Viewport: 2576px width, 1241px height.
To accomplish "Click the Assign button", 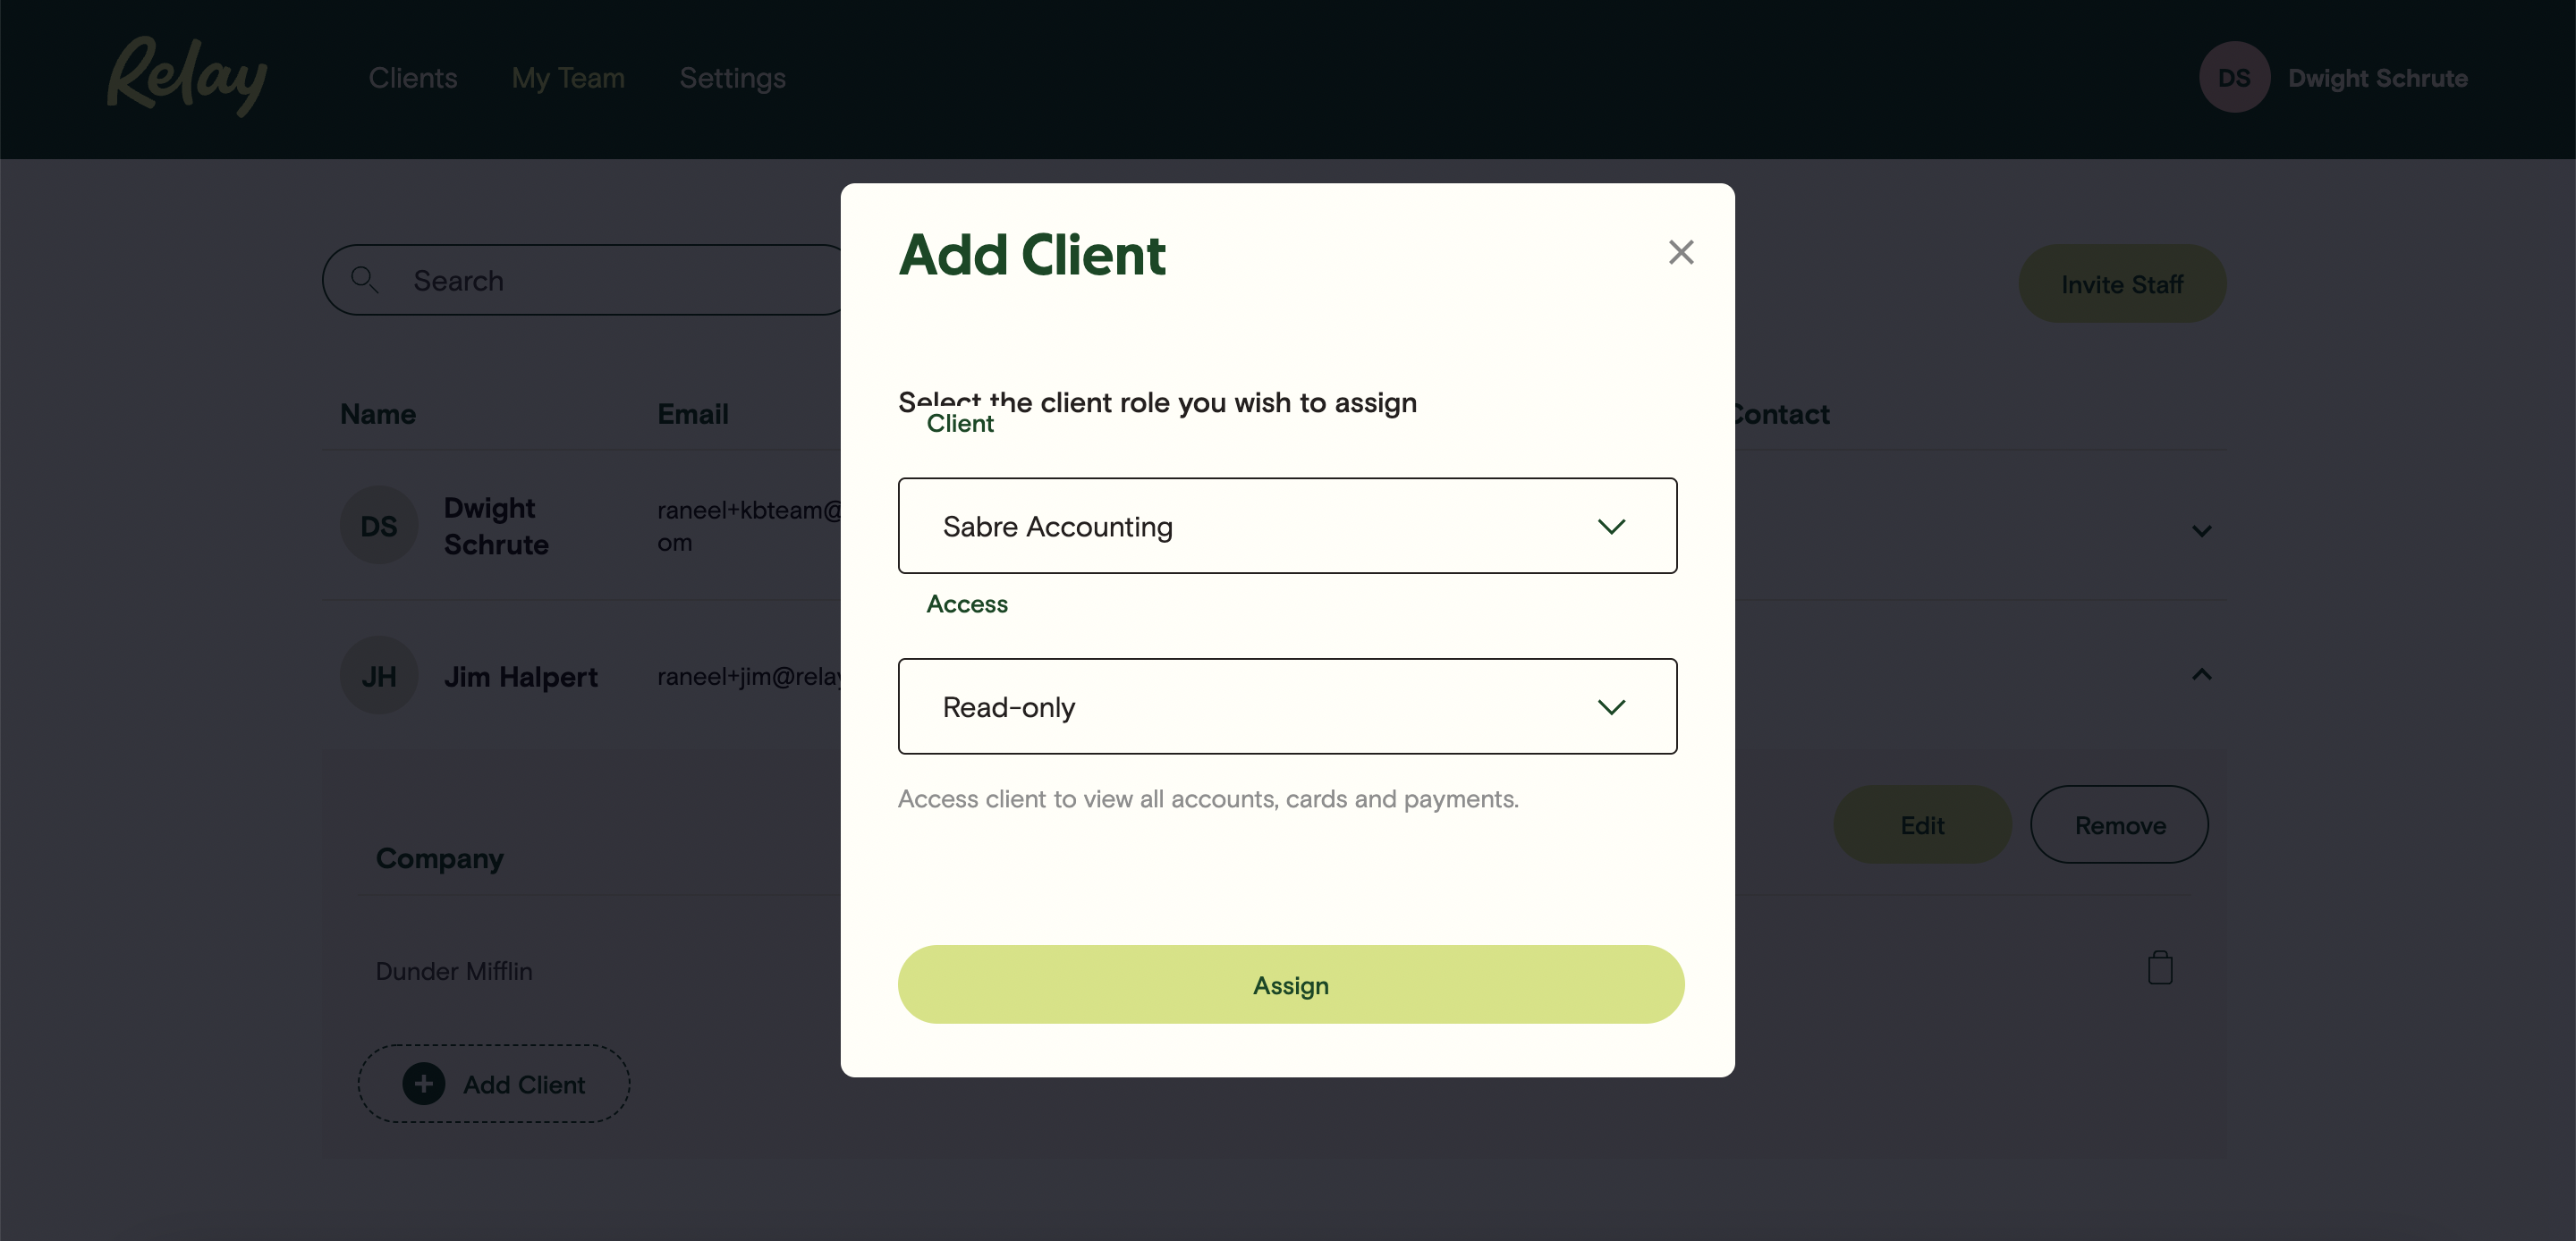I will [x=1290, y=984].
